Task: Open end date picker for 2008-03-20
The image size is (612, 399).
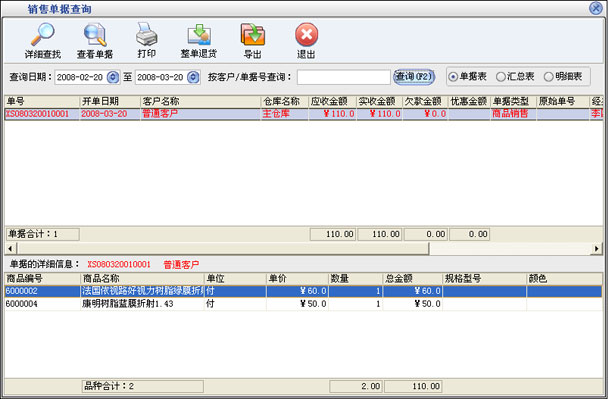Action: (193, 77)
